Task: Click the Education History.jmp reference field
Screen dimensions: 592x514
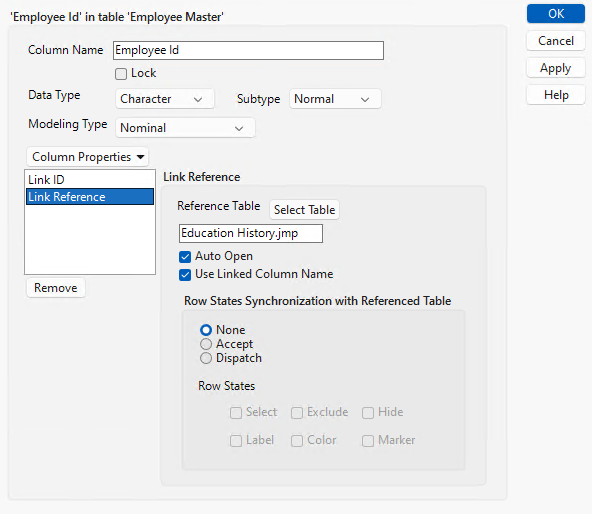Action: (x=251, y=233)
